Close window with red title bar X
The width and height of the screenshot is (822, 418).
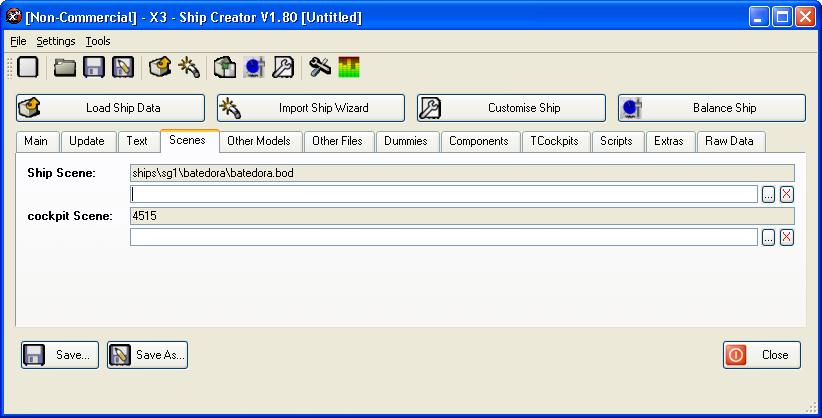pos(805,17)
